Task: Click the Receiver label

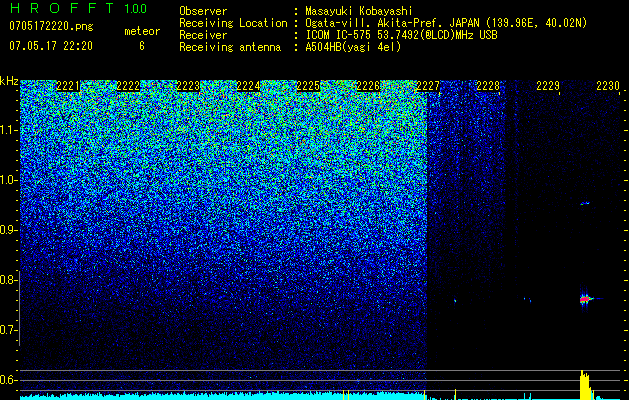Action: pyautogui.click(x=203, y=35)
